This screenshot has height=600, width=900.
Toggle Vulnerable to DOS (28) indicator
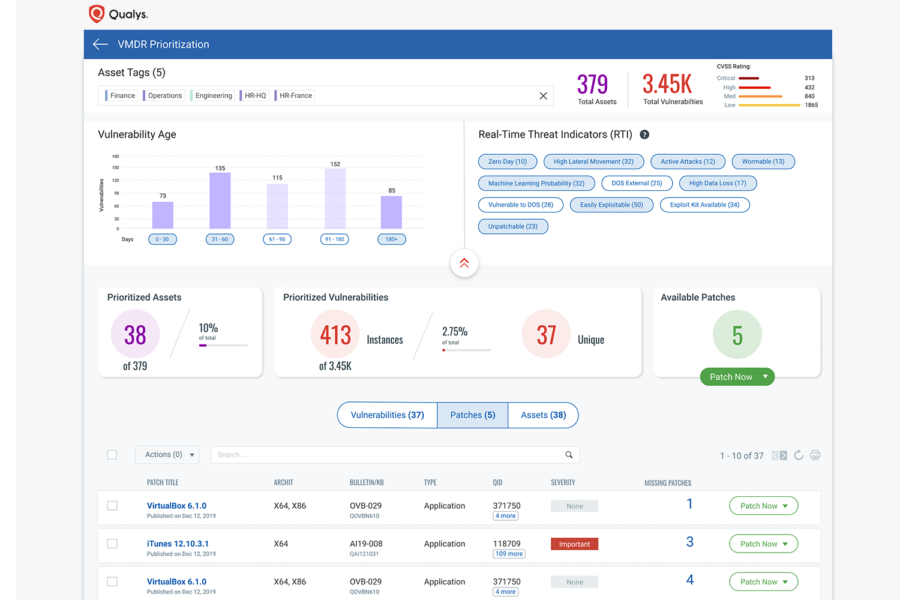(x=521, y=205)
